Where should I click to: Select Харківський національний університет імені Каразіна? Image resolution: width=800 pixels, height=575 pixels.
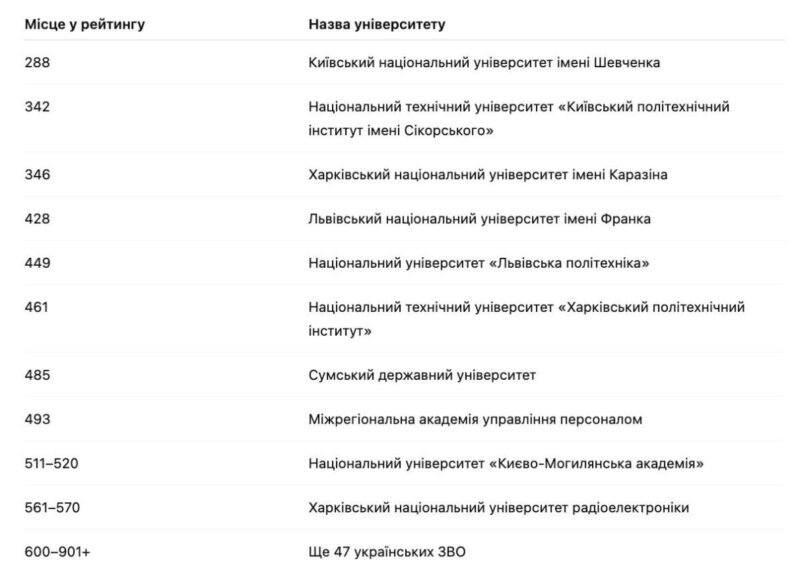[488, 174]
